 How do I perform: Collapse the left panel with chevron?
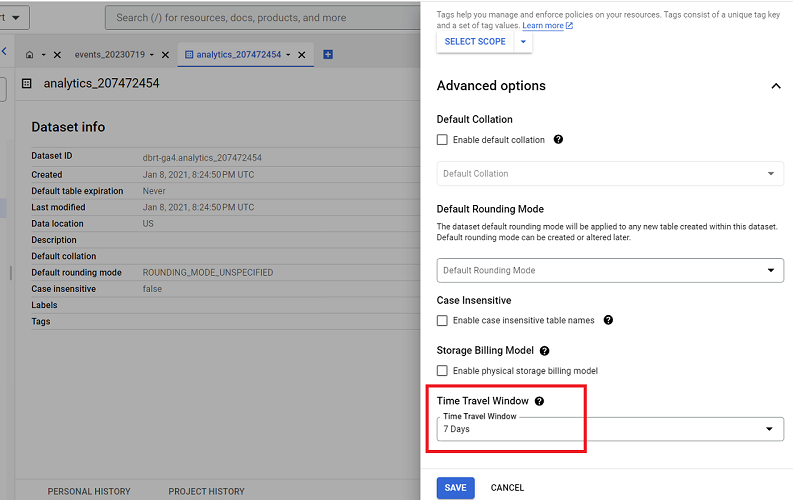tap(4, 51)
